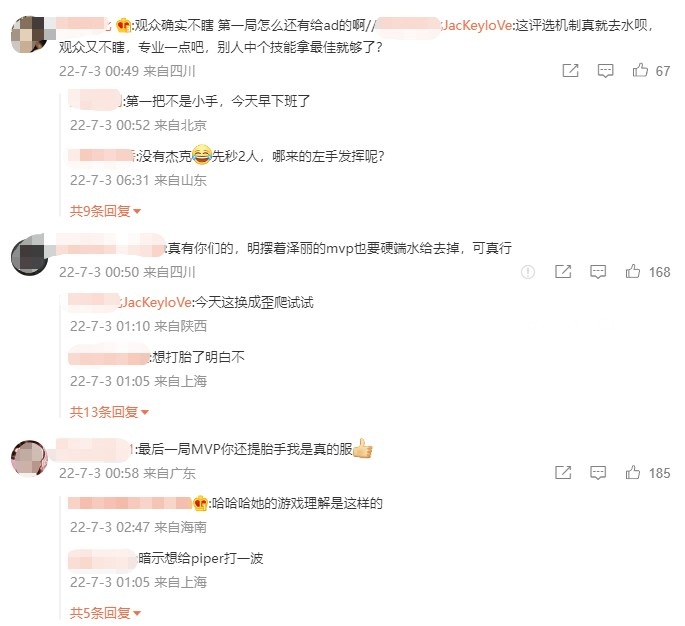Screen dimensions: 685x626
Task: Share the comment from 广东
Action: [563, 473]
